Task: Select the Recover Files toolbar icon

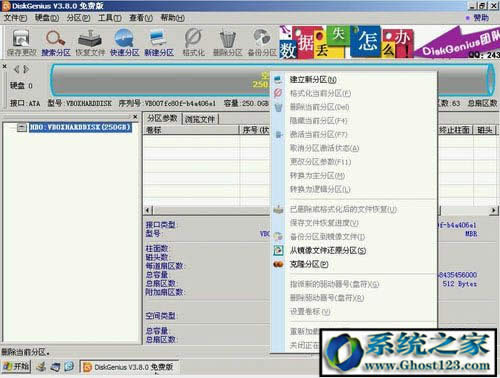Action: [90, 42]
